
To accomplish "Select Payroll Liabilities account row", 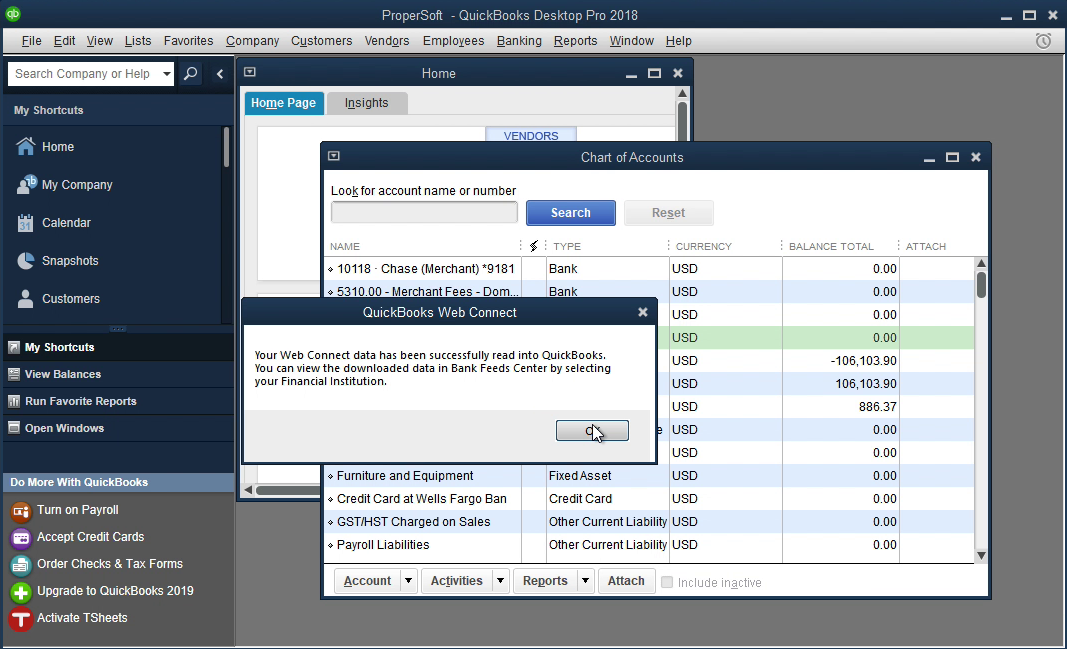I will pos(649,545).
